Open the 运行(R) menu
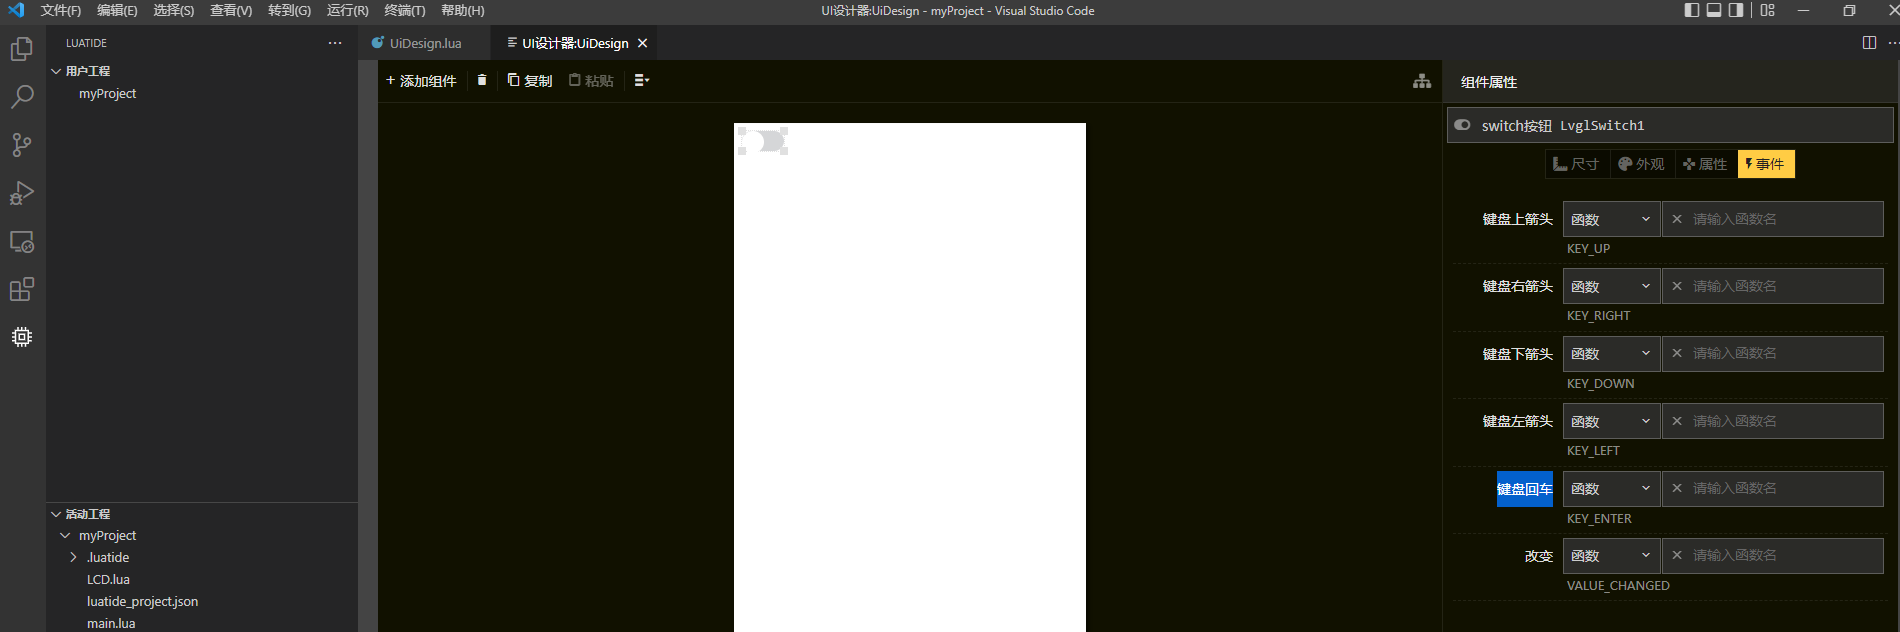This screenshot has width=1900, height=632. click(x=347, y=10)
